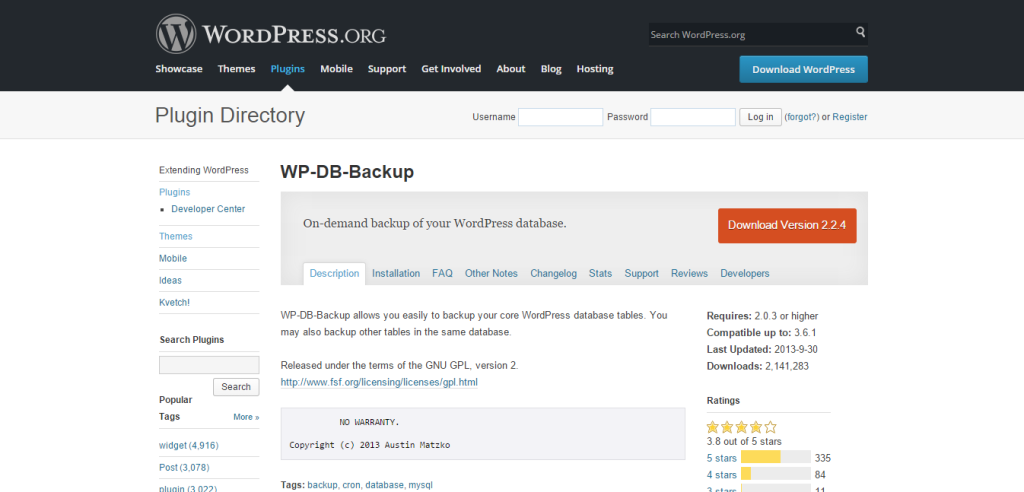This screenshot has height=492, width=1024.
Task: Open the 4 stars ratings link
Action: 721,475
